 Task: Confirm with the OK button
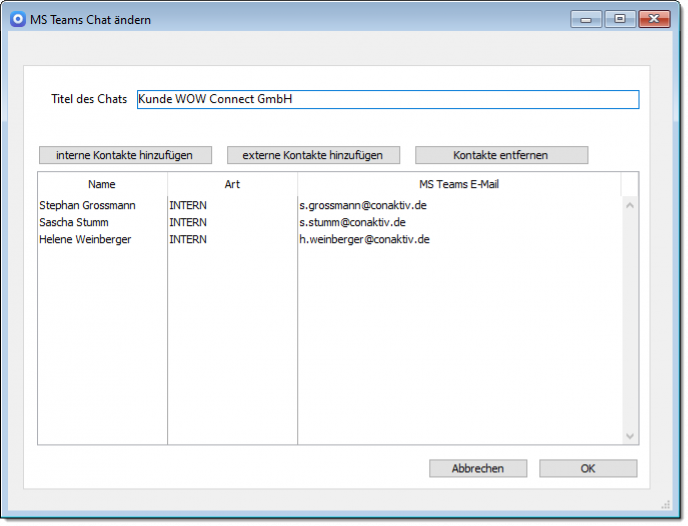(x=588, y=468)
